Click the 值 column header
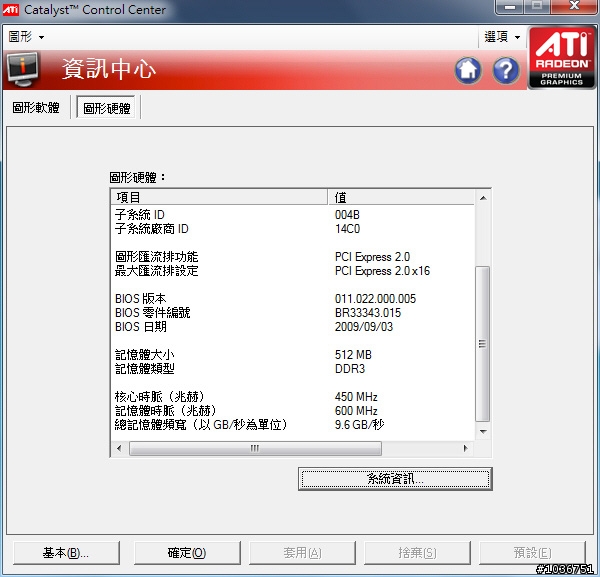Screen dimensions: 600x577 pos(401,197)
